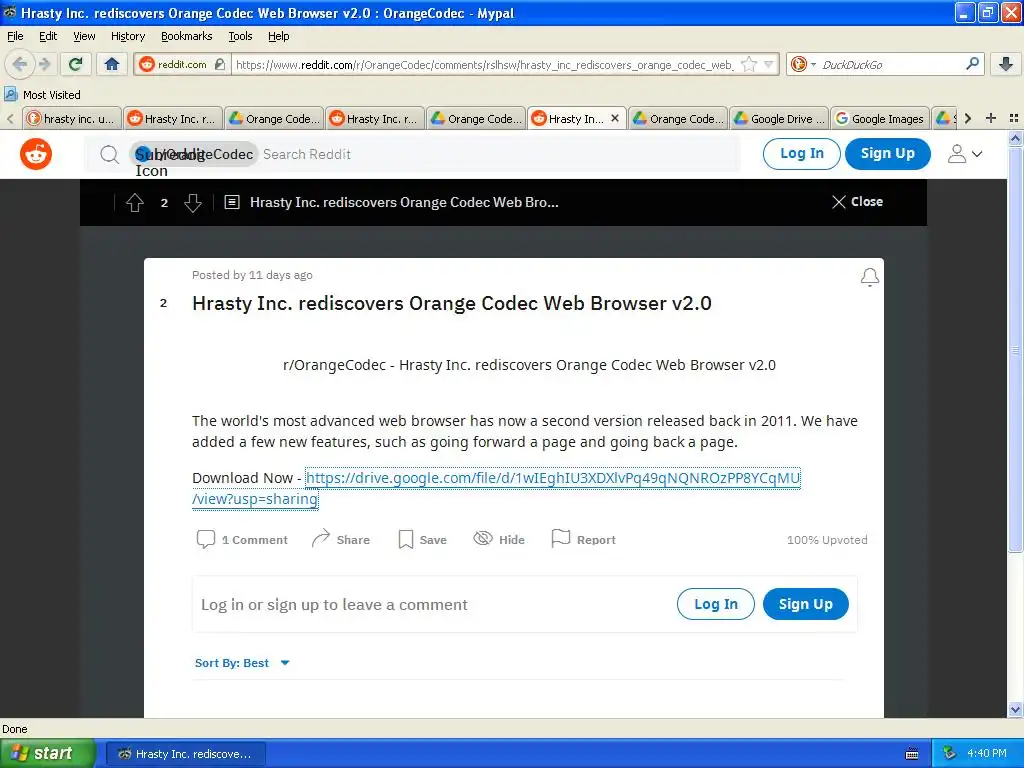Screen dimensions: 1024x768
Task: Open the downloads arrow in the toolbar
Action: tap(1006, 64)
